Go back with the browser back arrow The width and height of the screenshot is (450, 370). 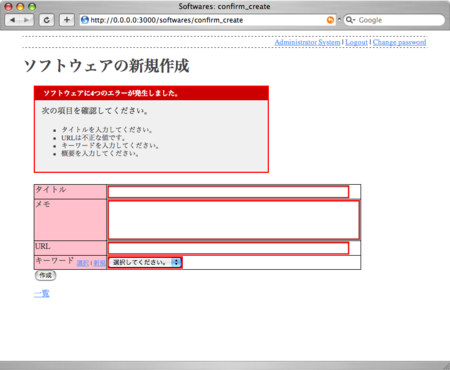[x=12, y=20]
